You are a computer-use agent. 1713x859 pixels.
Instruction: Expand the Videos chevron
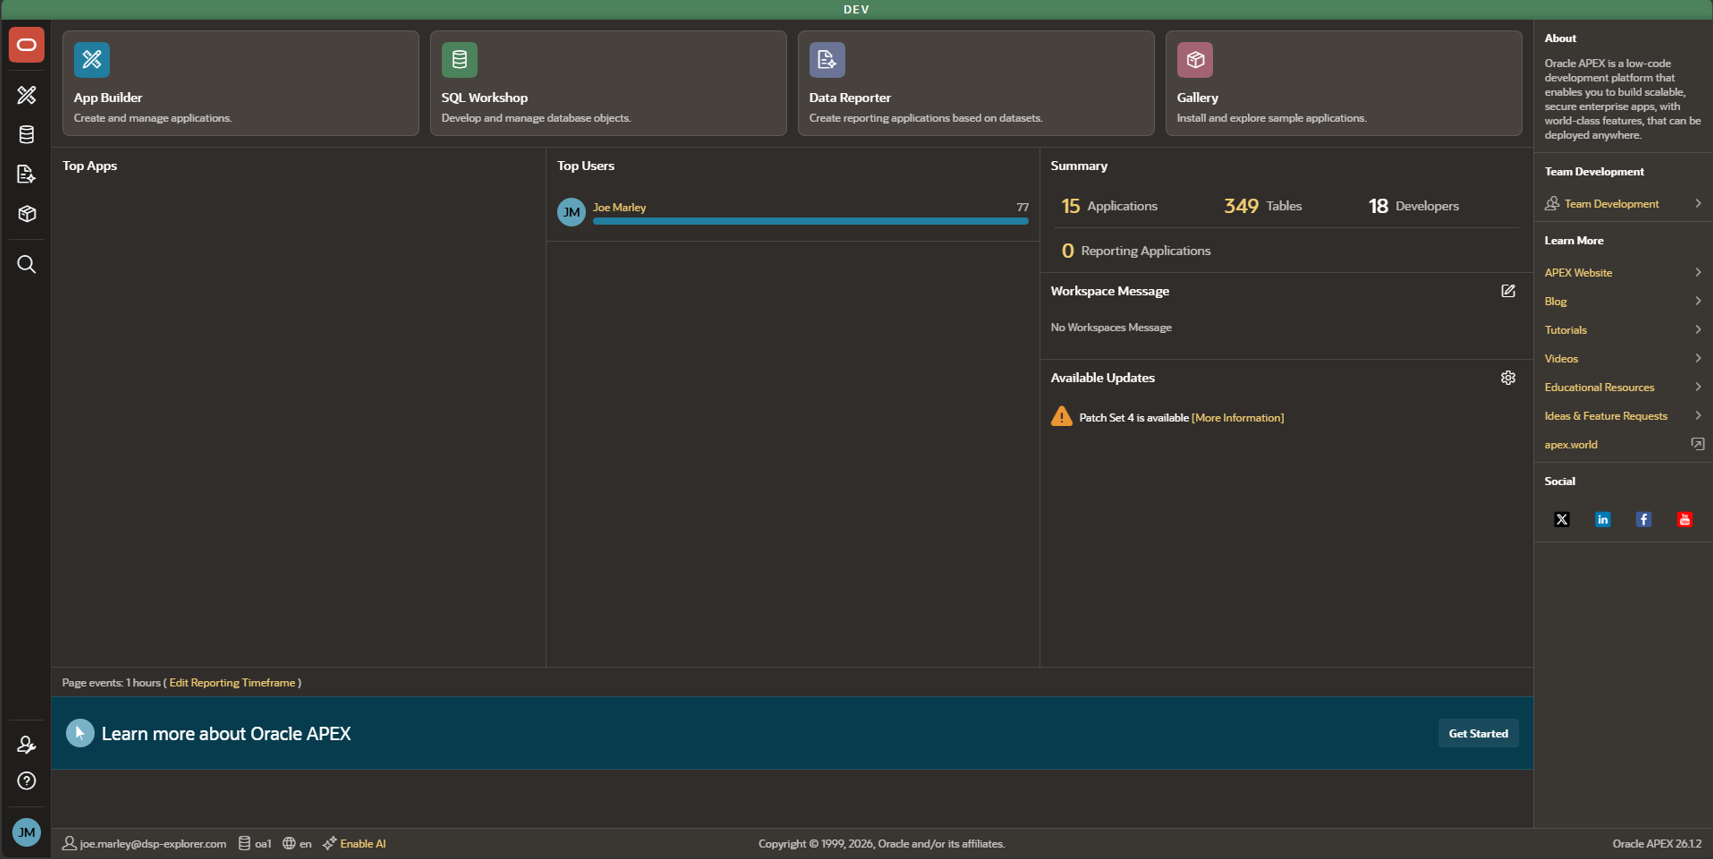pyautogui.click(x=1698, y=358)
